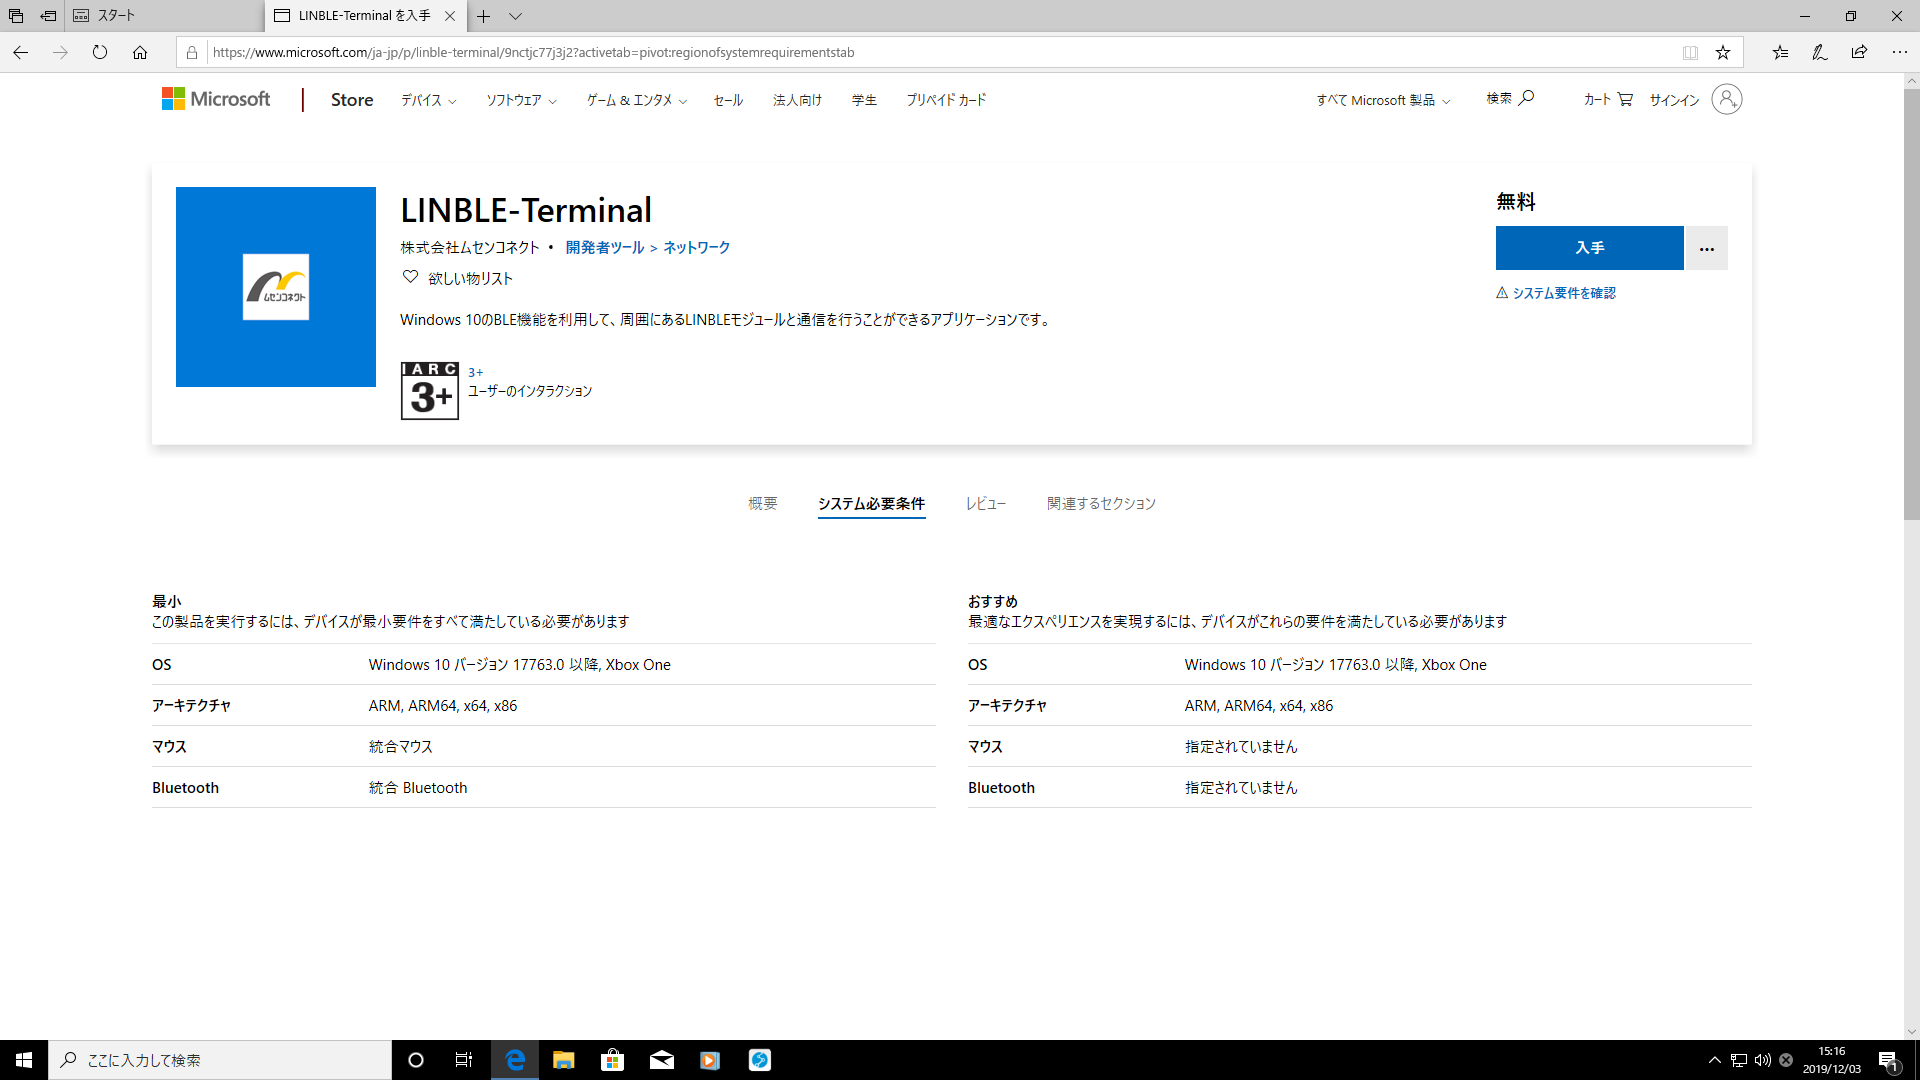
Task: Open the システム要件を確認 link
Action: pos(1556,293)
